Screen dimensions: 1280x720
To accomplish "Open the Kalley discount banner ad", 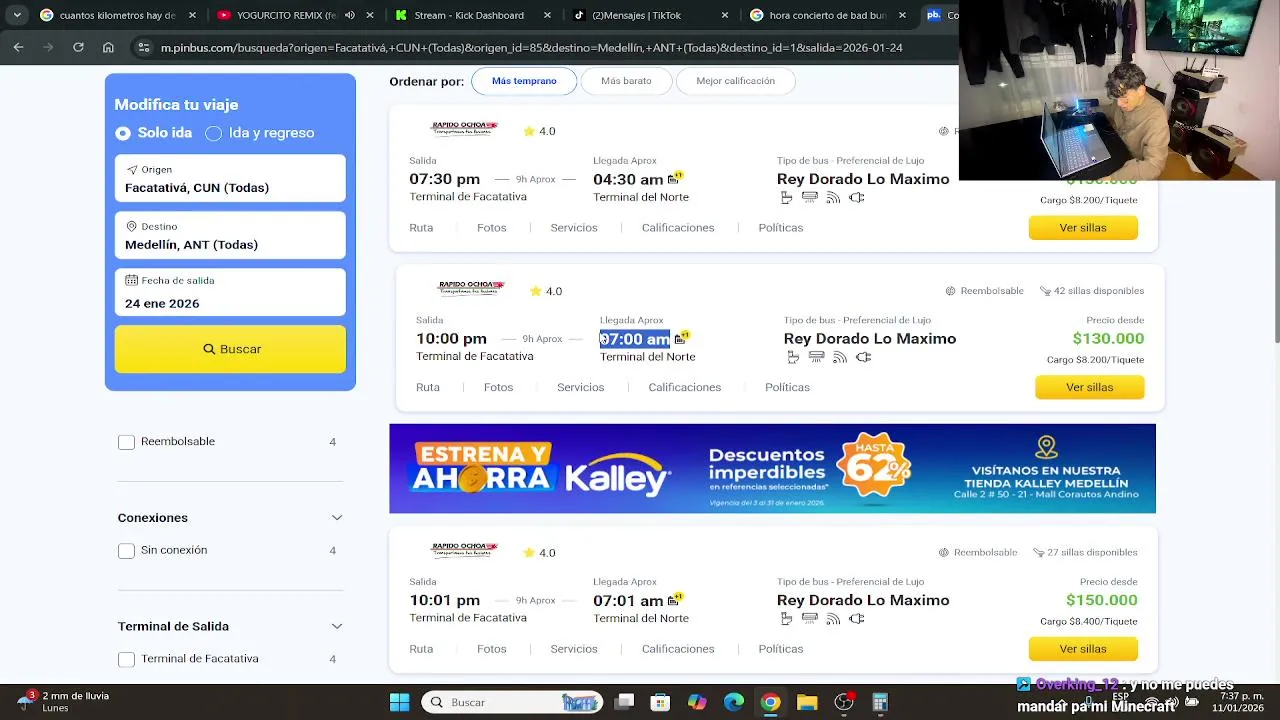I will (772, 468).
